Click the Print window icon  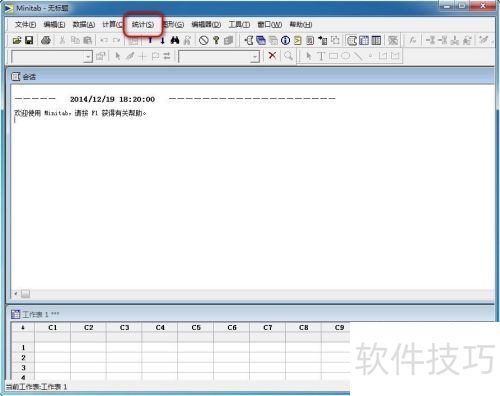click(46, 40)
